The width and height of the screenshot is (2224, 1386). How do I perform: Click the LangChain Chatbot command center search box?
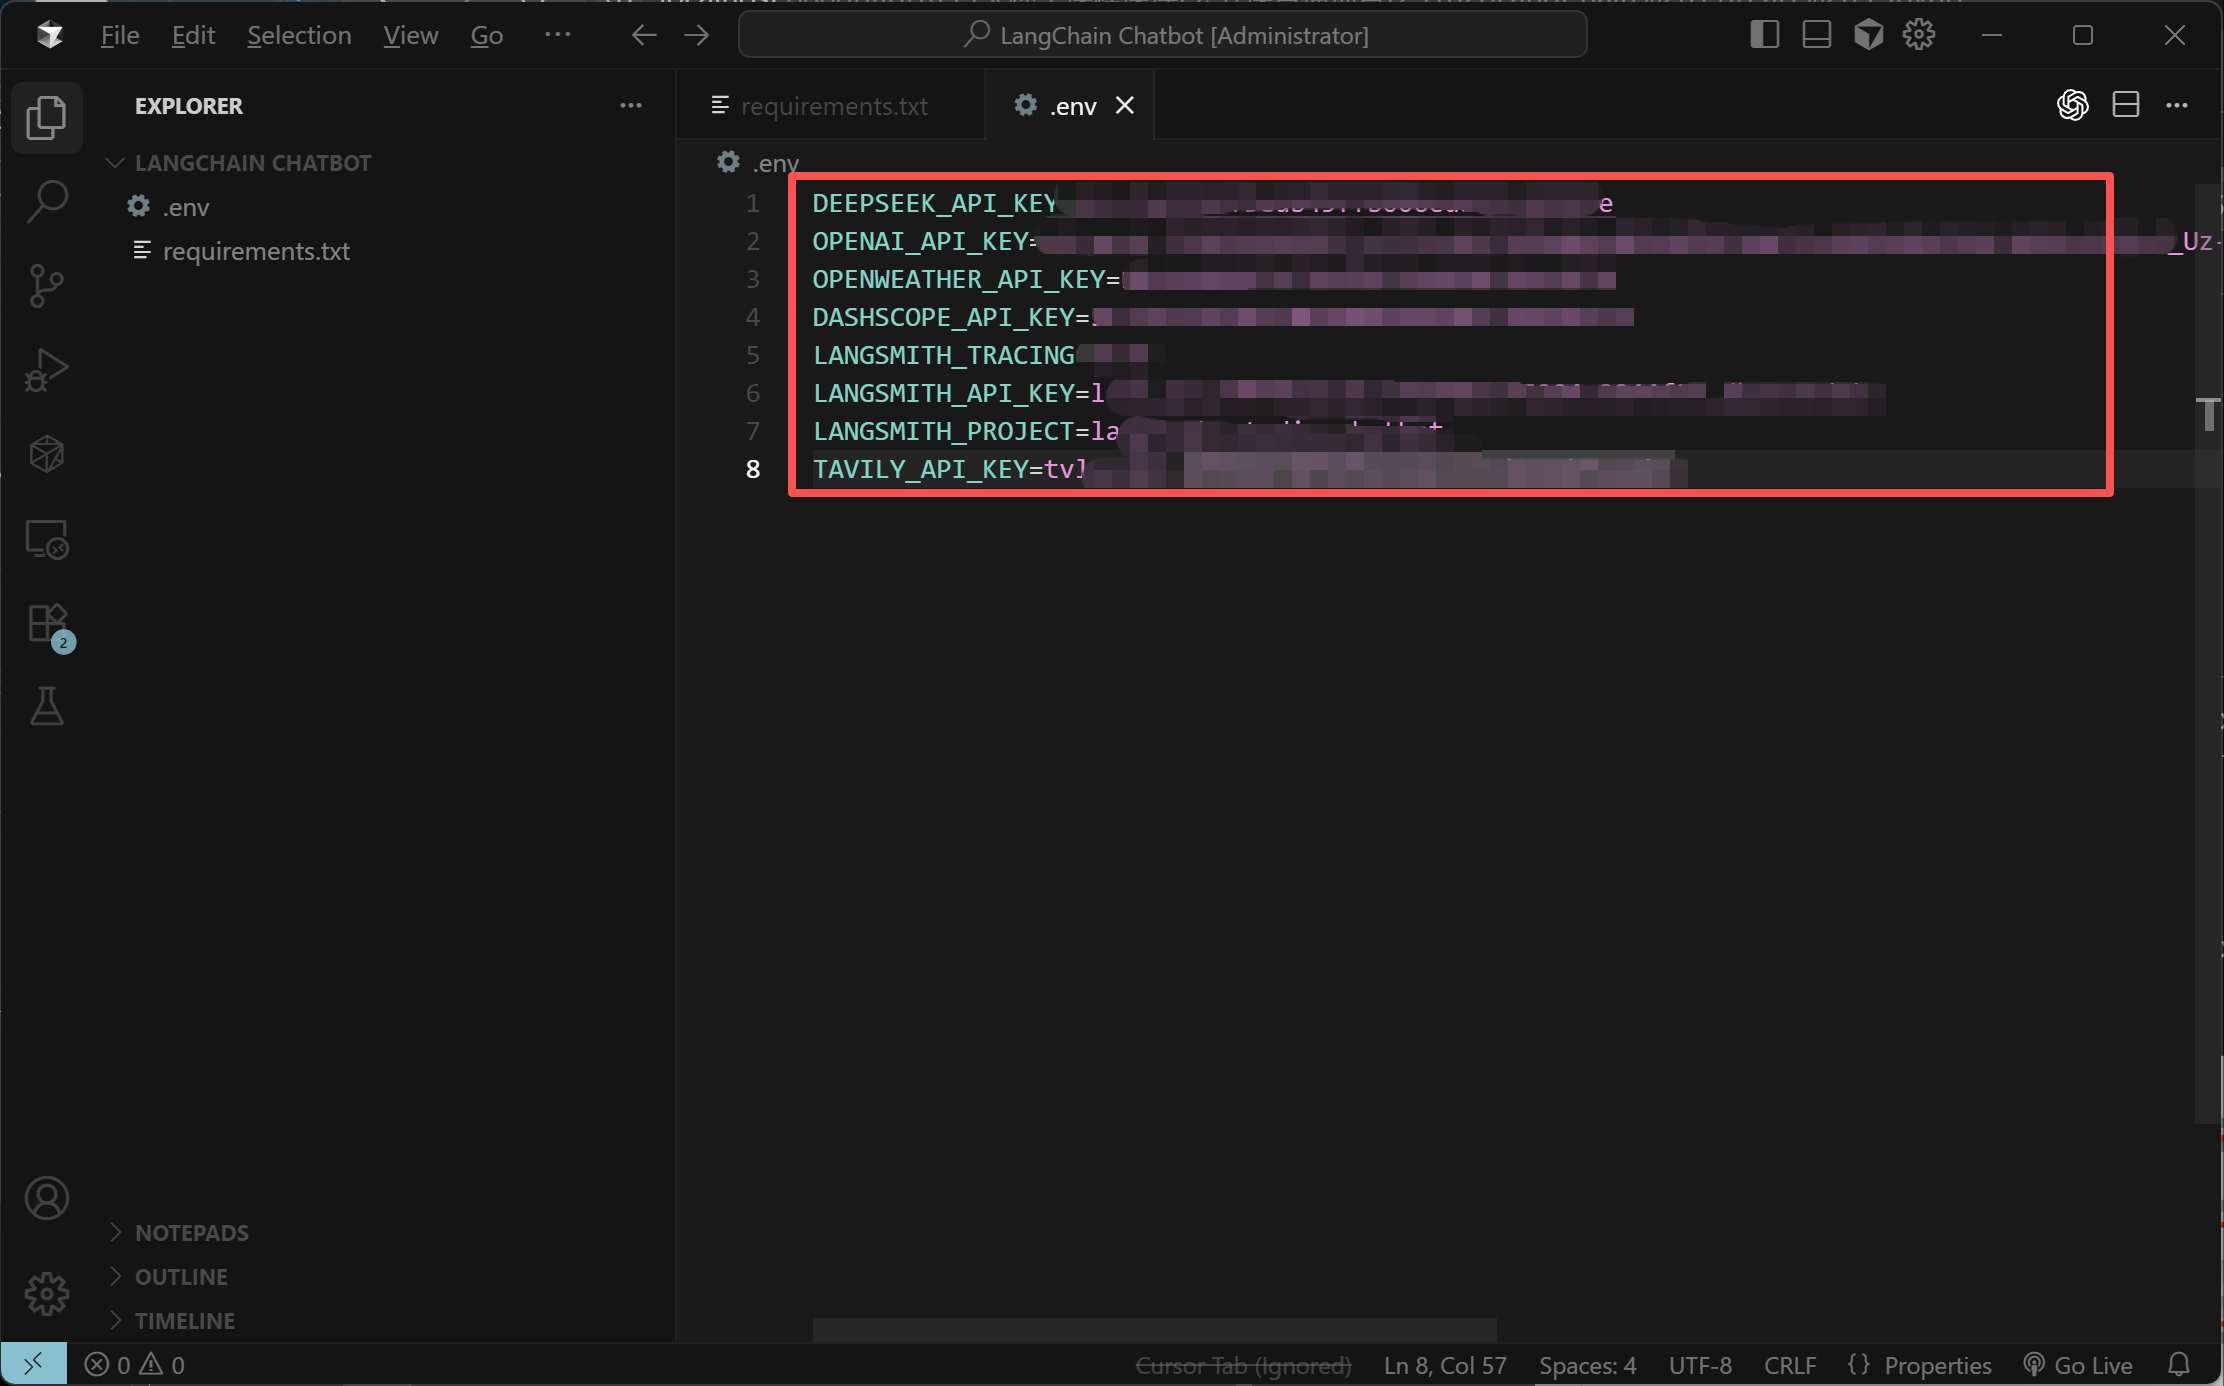click(x=1162, y=35)
